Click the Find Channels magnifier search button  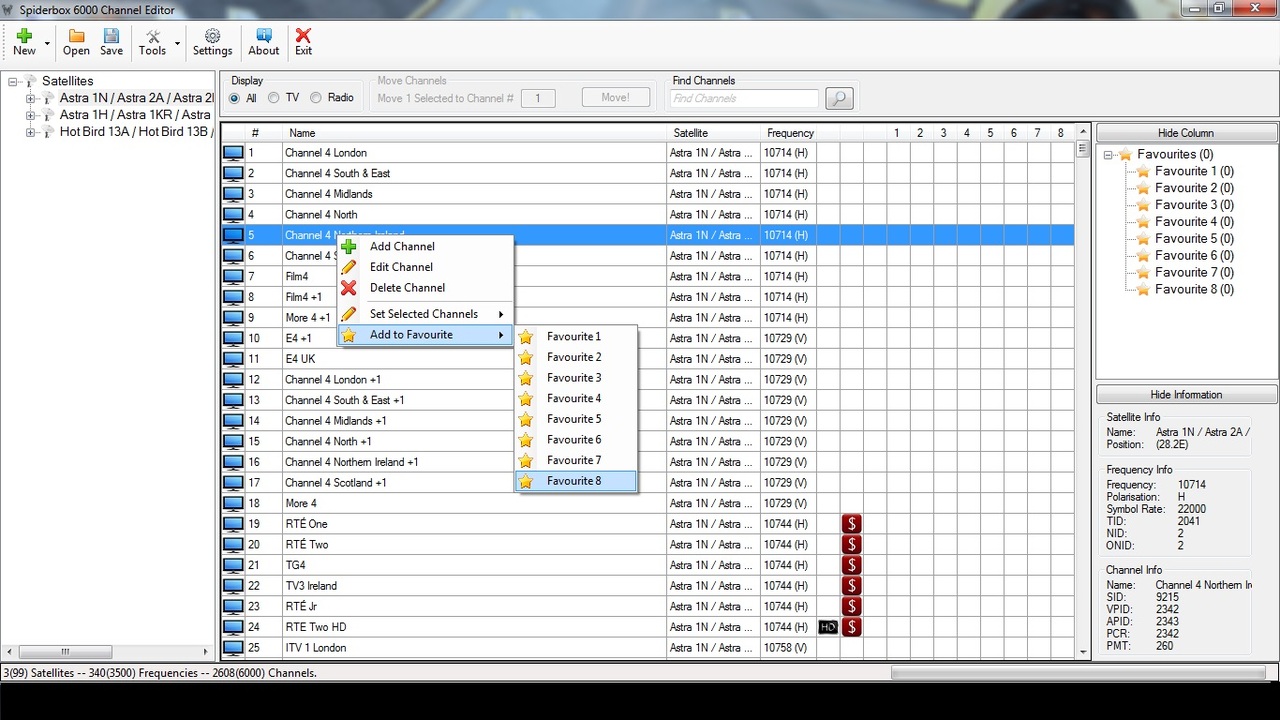tap(839, 98)
